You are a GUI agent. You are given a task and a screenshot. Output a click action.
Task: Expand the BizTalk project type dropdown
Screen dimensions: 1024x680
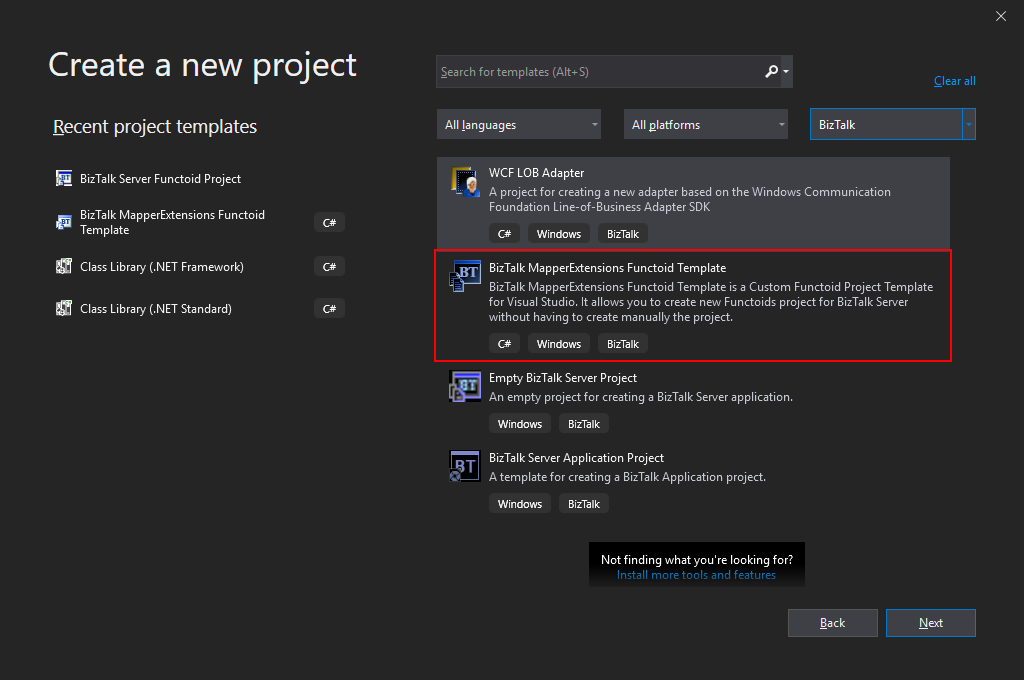pyautogui.click(x=968, y=125)
